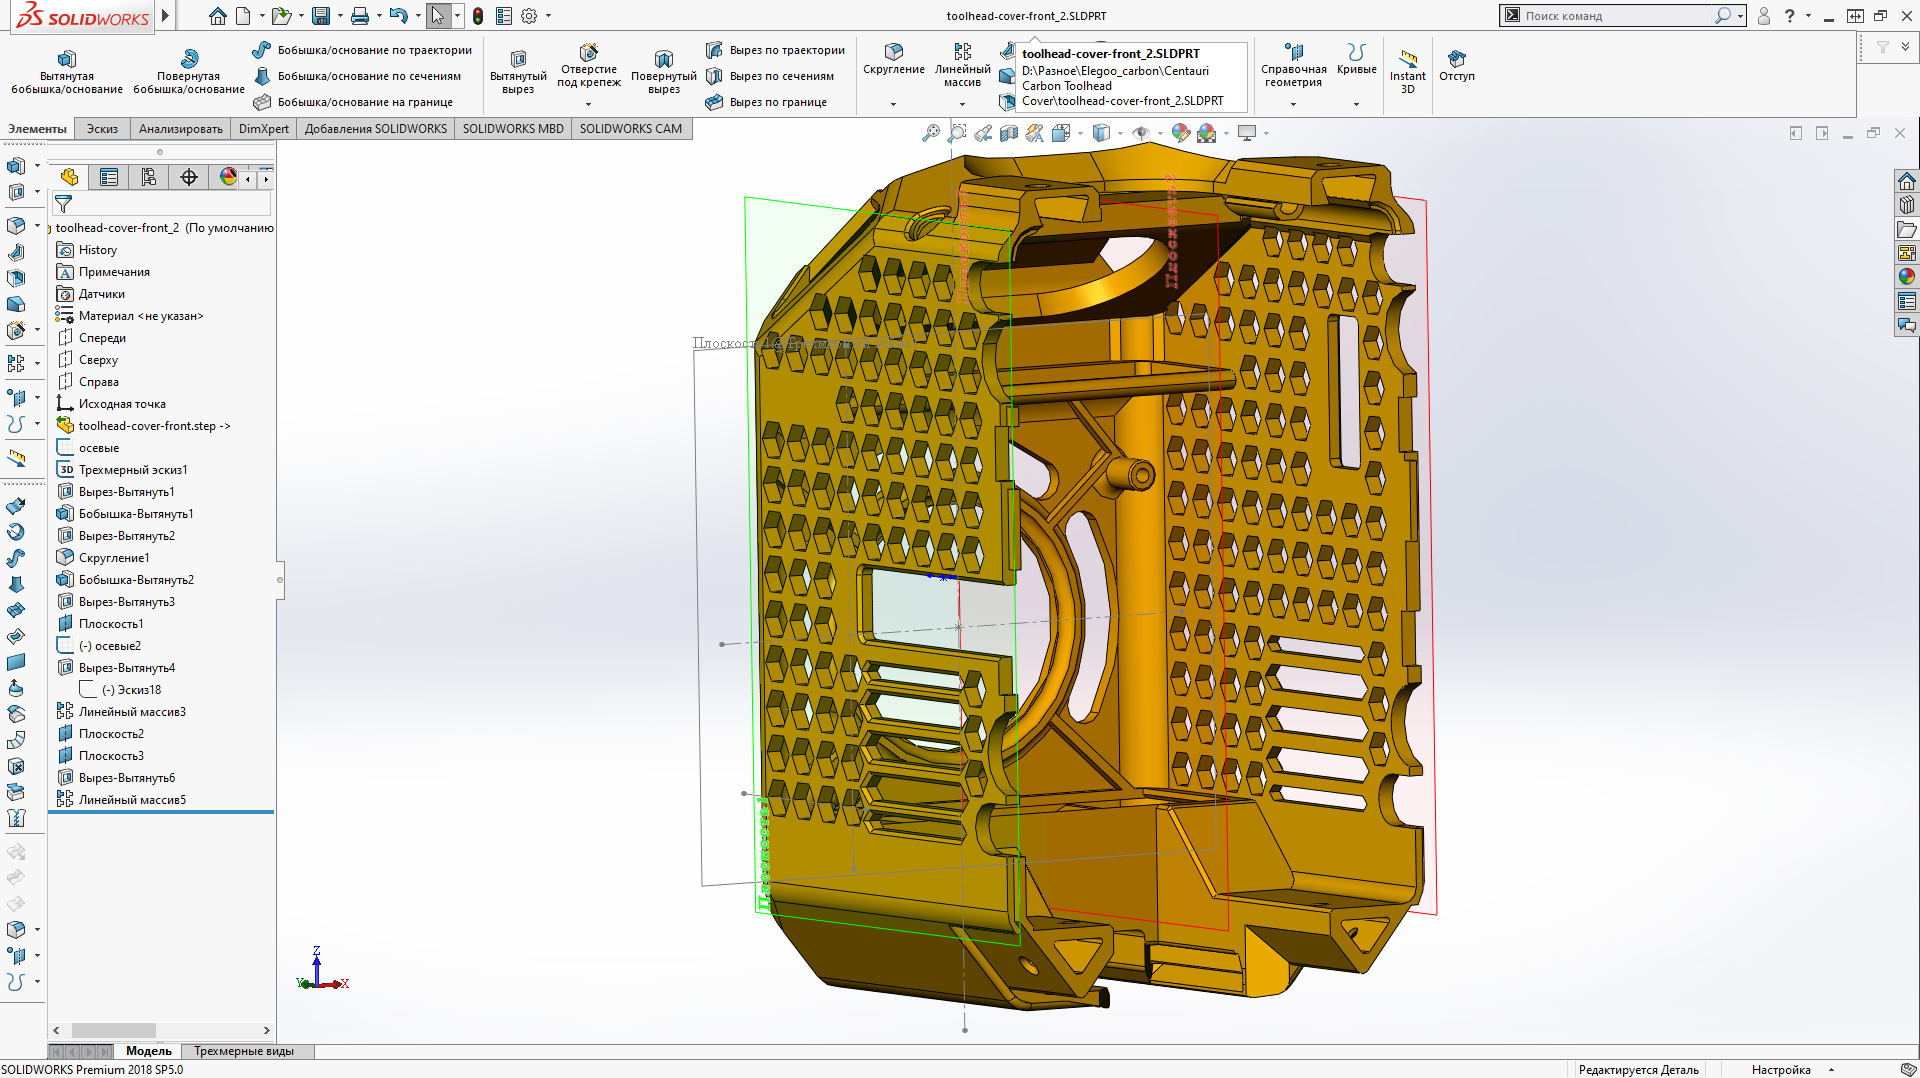Switch to DimXpert tab
The image size is (1920, 1078).
tap(264, 129)
